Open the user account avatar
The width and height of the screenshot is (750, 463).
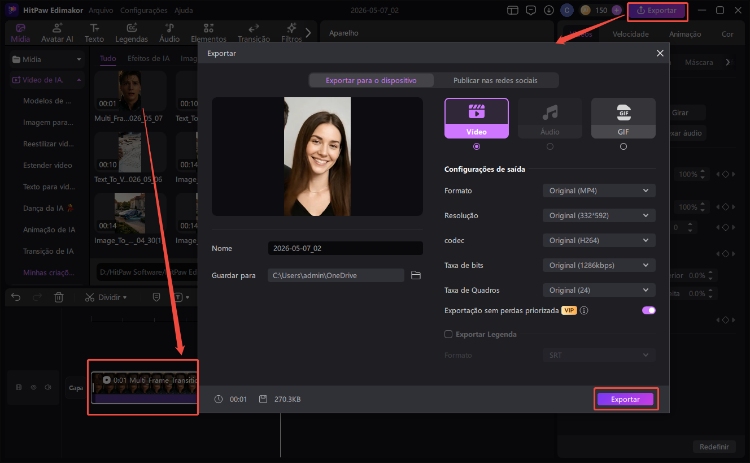click(x=567, y=10)
